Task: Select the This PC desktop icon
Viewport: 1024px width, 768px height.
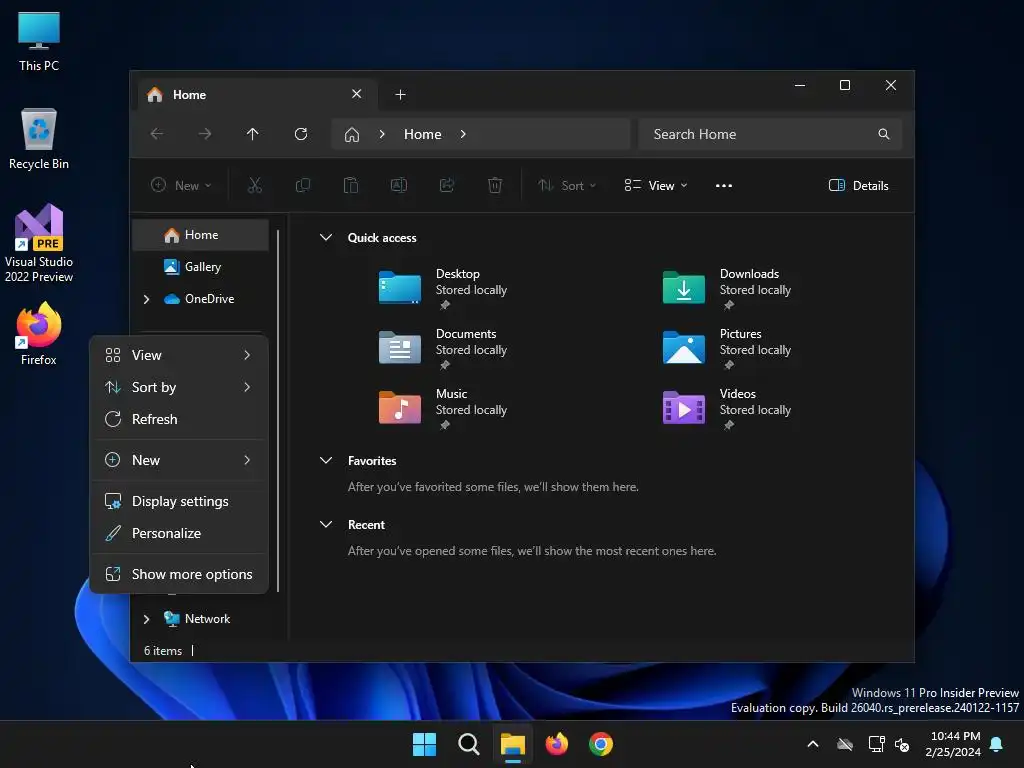Action: coord(39,40)
